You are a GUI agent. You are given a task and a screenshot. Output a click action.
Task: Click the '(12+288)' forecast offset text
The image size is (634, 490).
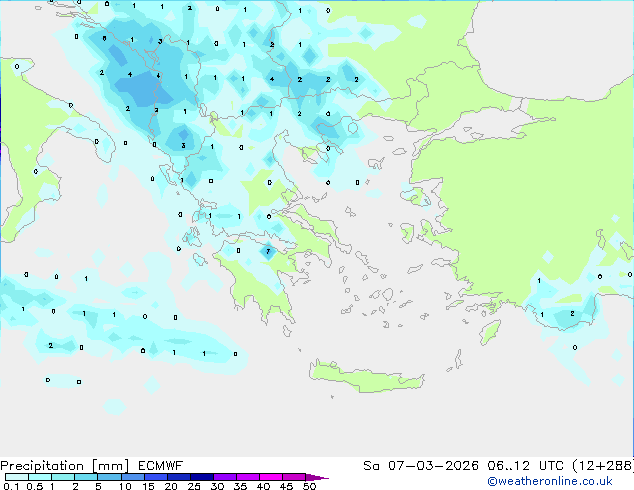[603, 466]
